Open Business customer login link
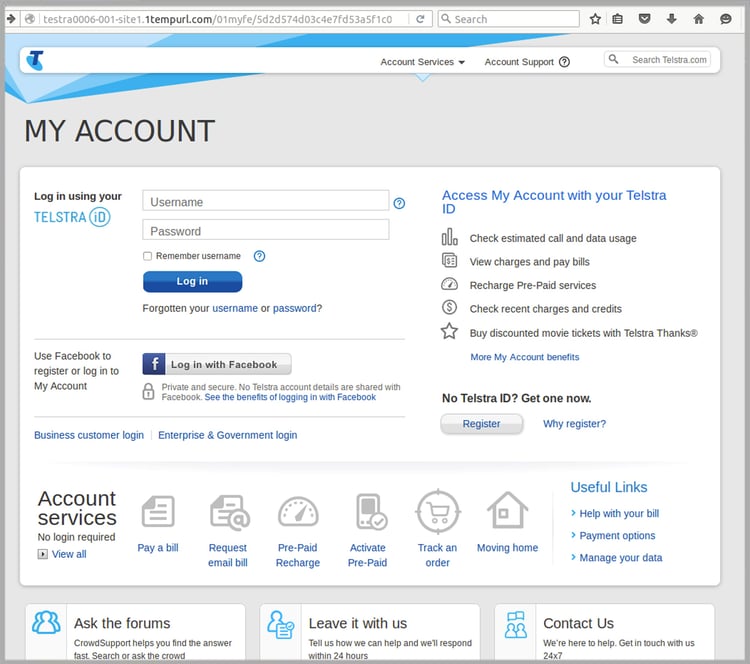Viewport: 750px width, 664px height. [x=89, y=435]
